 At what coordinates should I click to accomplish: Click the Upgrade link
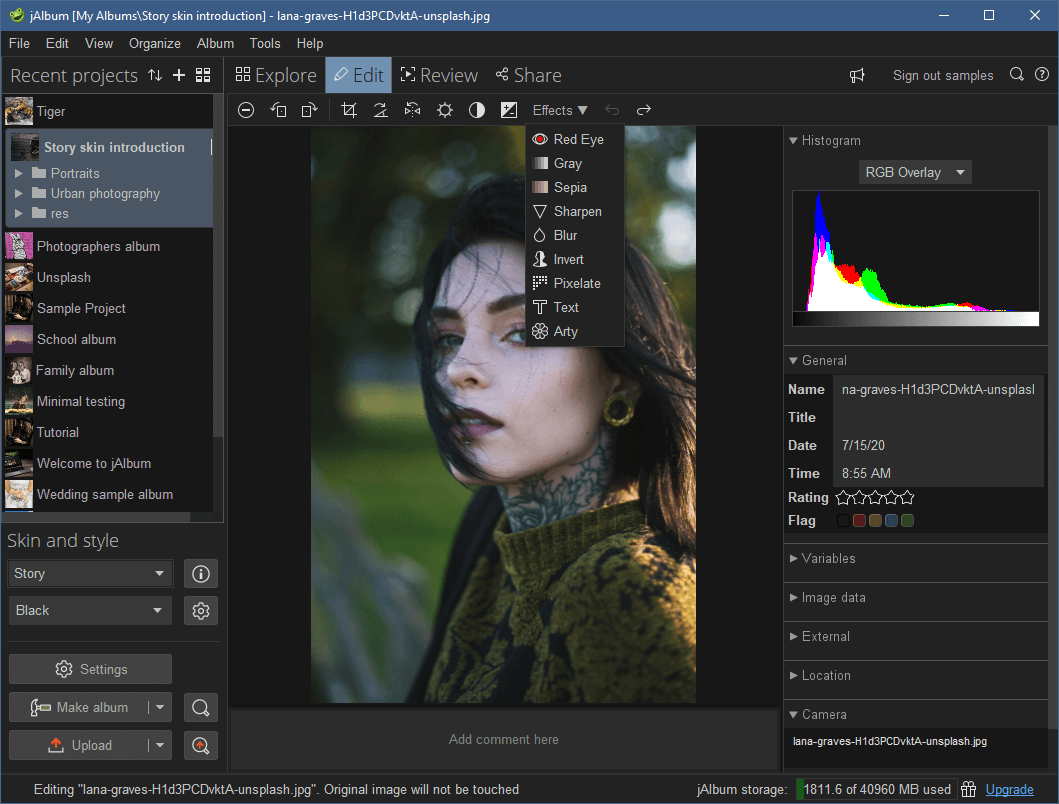[1009, 789]
